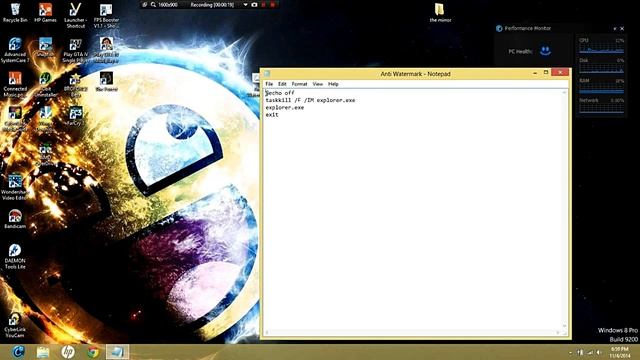Select the Connected Music desktop icon
This screenshot has width=640, height=360.
(x=15, y=84)
